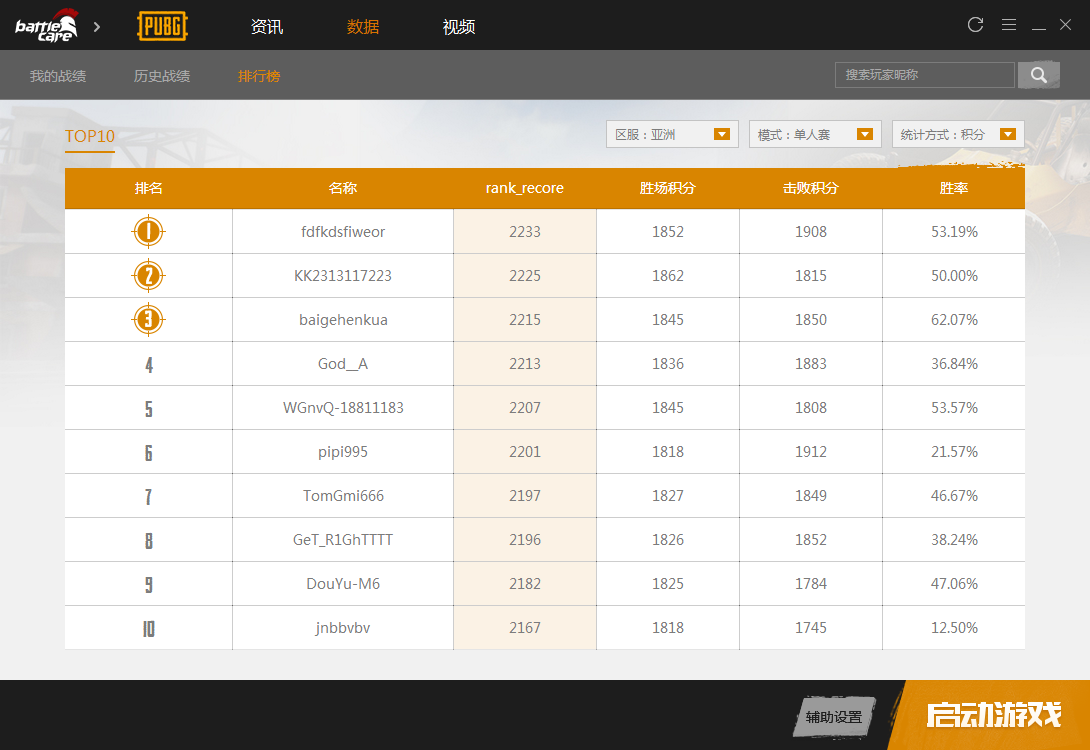This screenshot has height=750, width=1090.
Task: Open the 排行榜 sub-tab
Action: pyautogui.click(x=259, y=76)
